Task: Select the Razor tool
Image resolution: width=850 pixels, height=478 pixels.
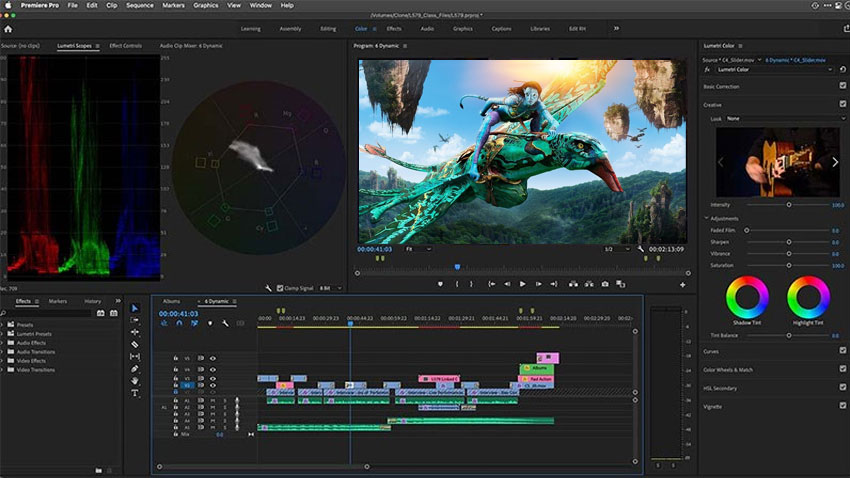Action: tap(135, 344)
